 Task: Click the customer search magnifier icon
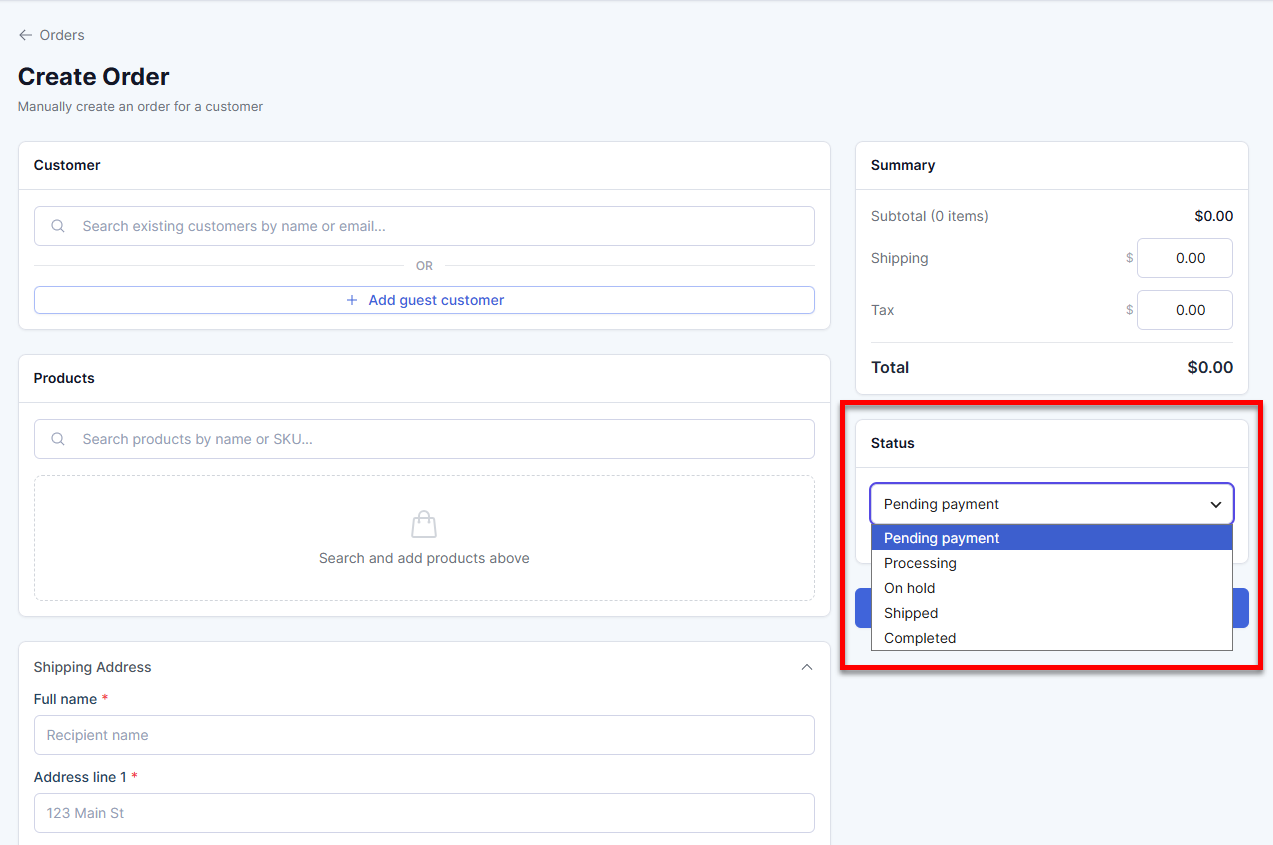58,226
